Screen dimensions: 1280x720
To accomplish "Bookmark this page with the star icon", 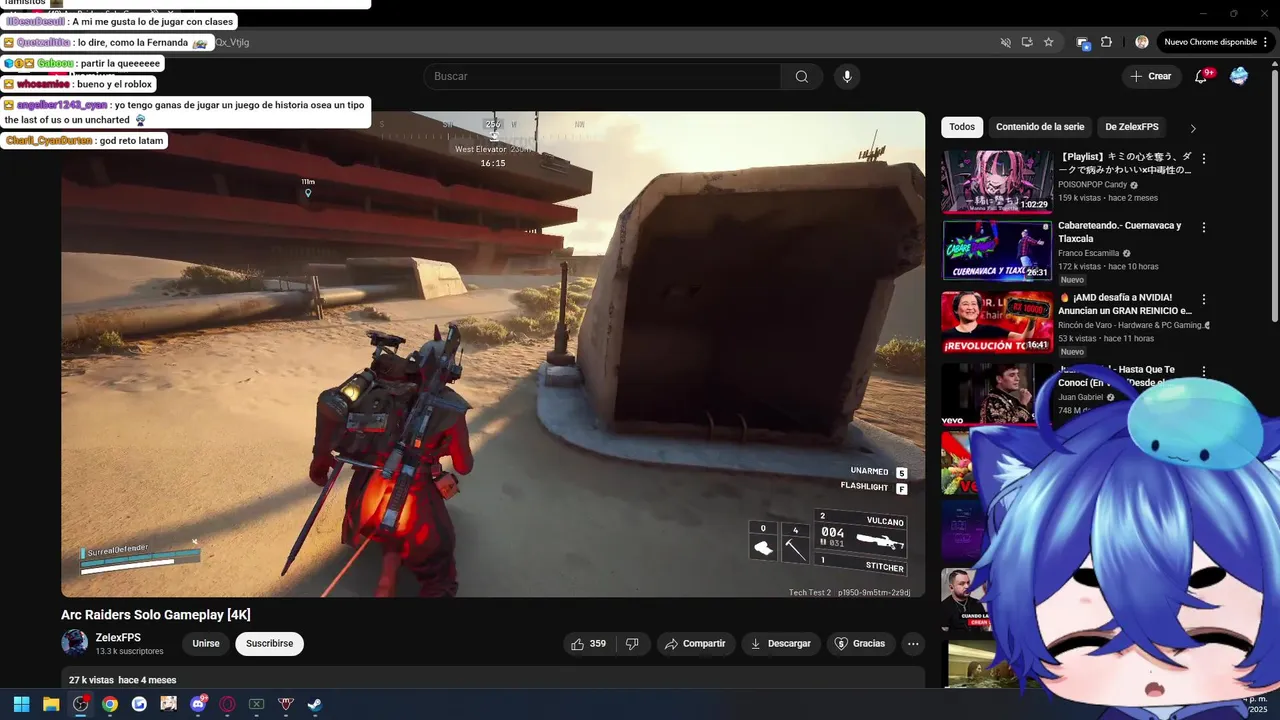I will (x=1048, y=42).
